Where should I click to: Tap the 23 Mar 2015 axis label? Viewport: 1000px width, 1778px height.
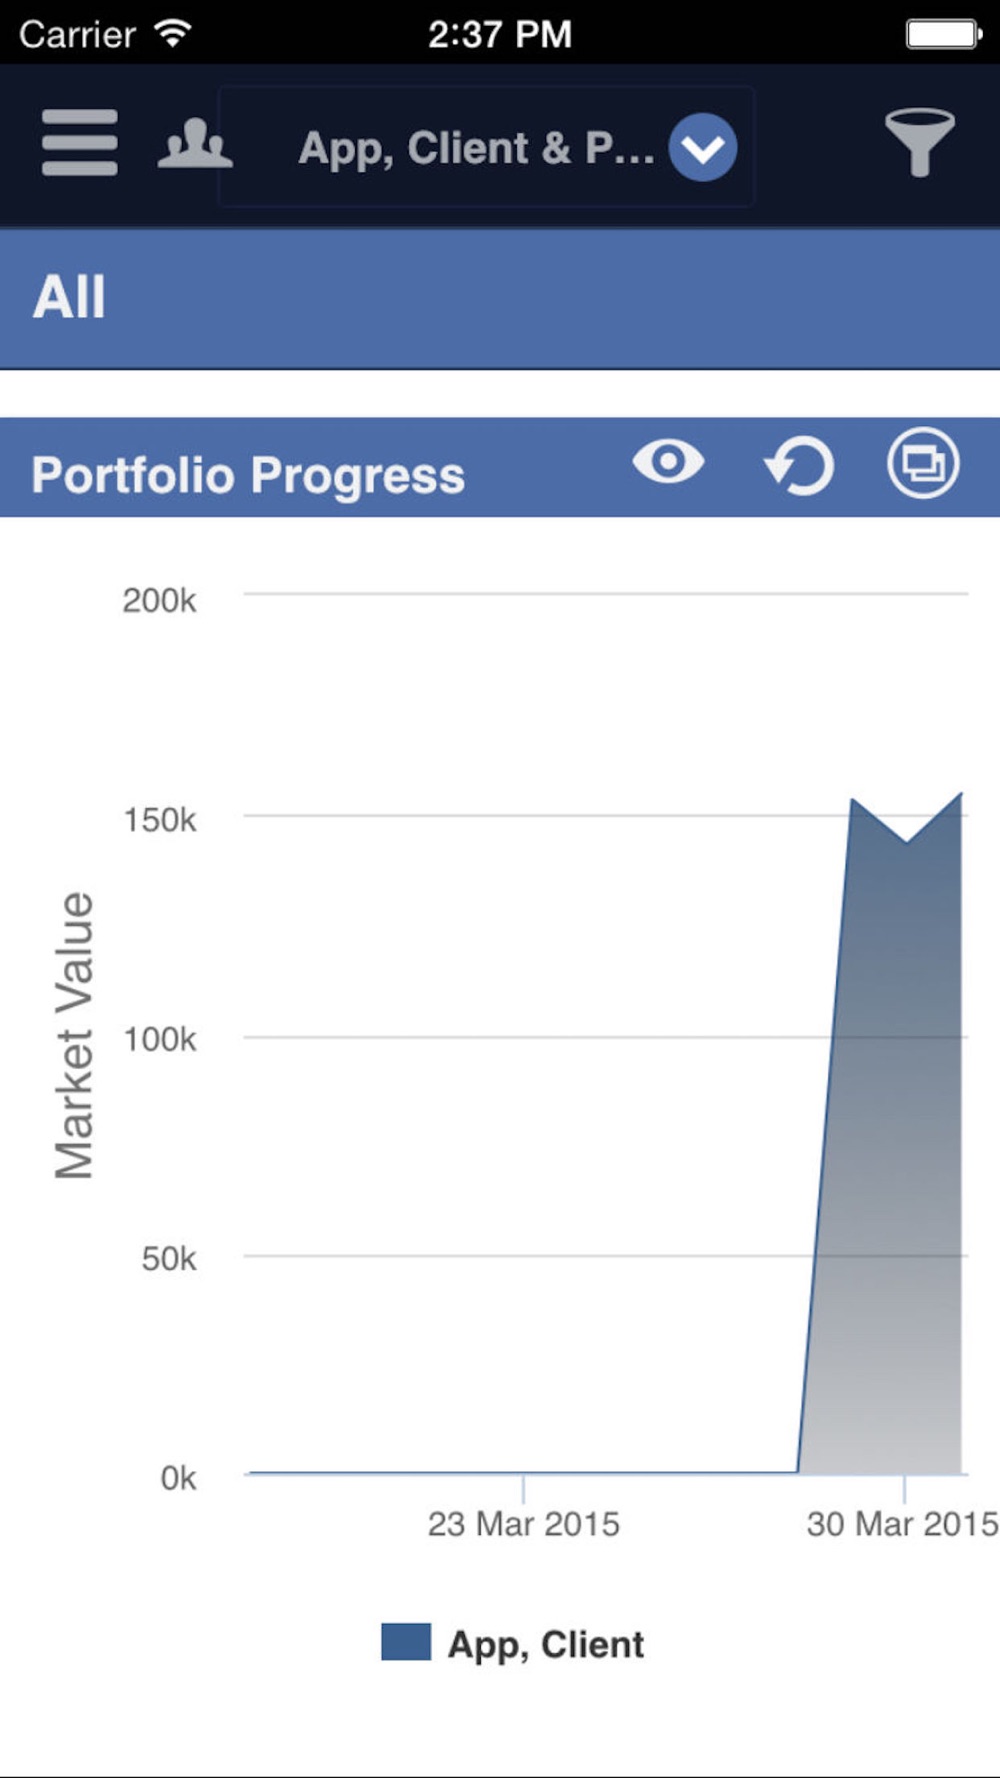click(523, 1524)
